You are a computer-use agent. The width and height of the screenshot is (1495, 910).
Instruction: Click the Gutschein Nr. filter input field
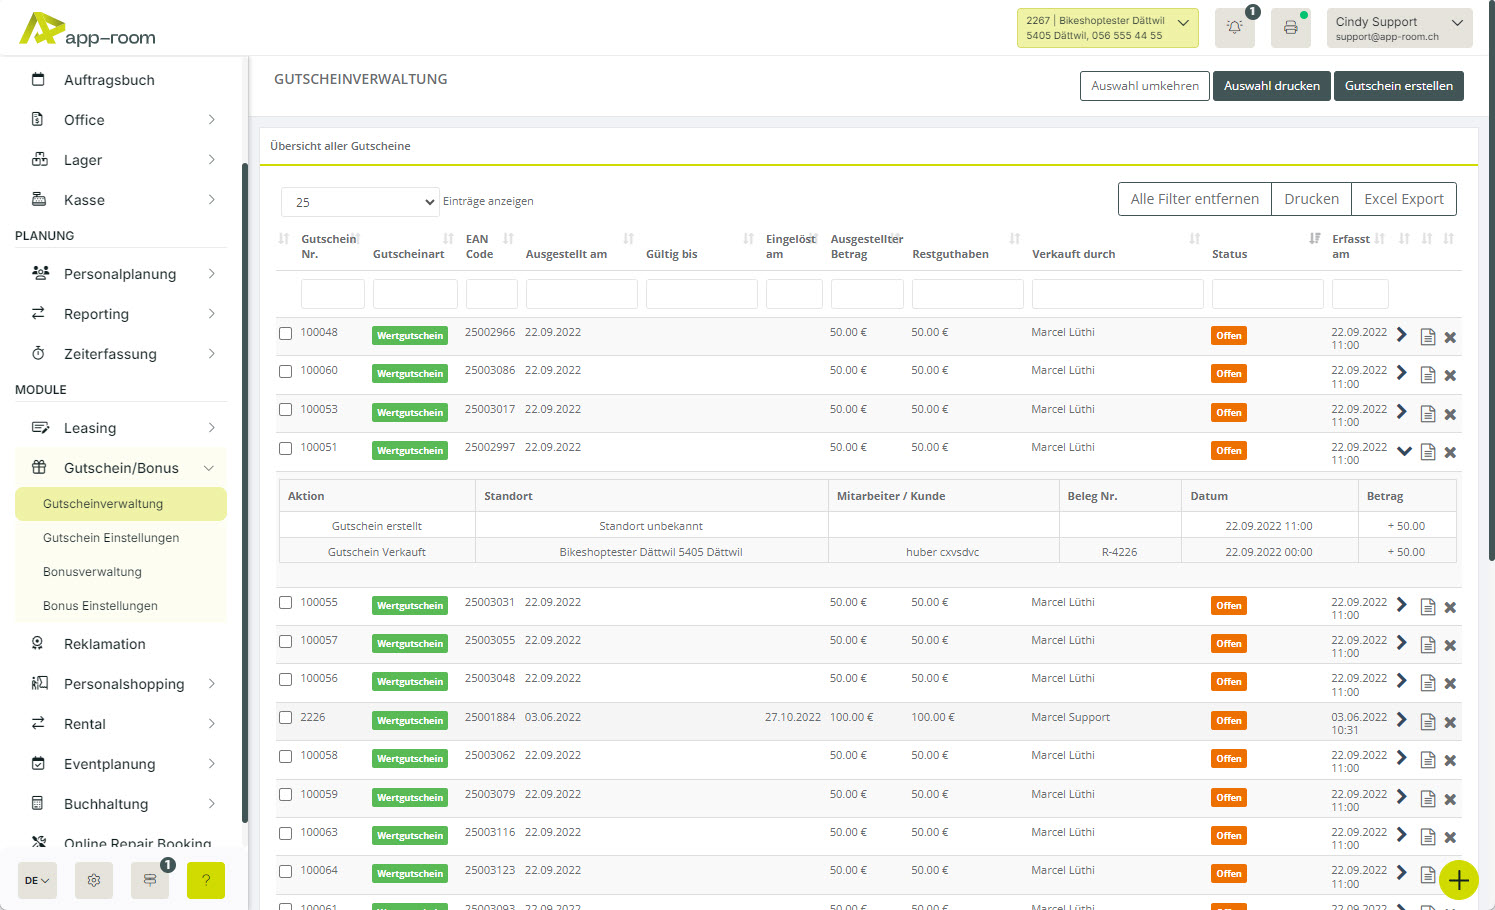tap(332, 294)
